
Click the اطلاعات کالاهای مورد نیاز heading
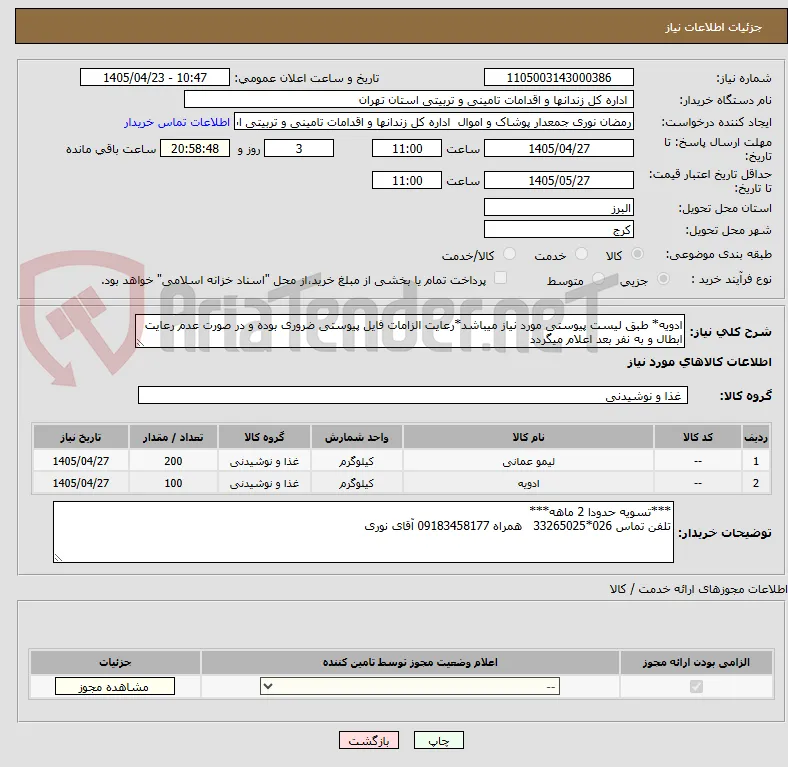tap(699, 362)
